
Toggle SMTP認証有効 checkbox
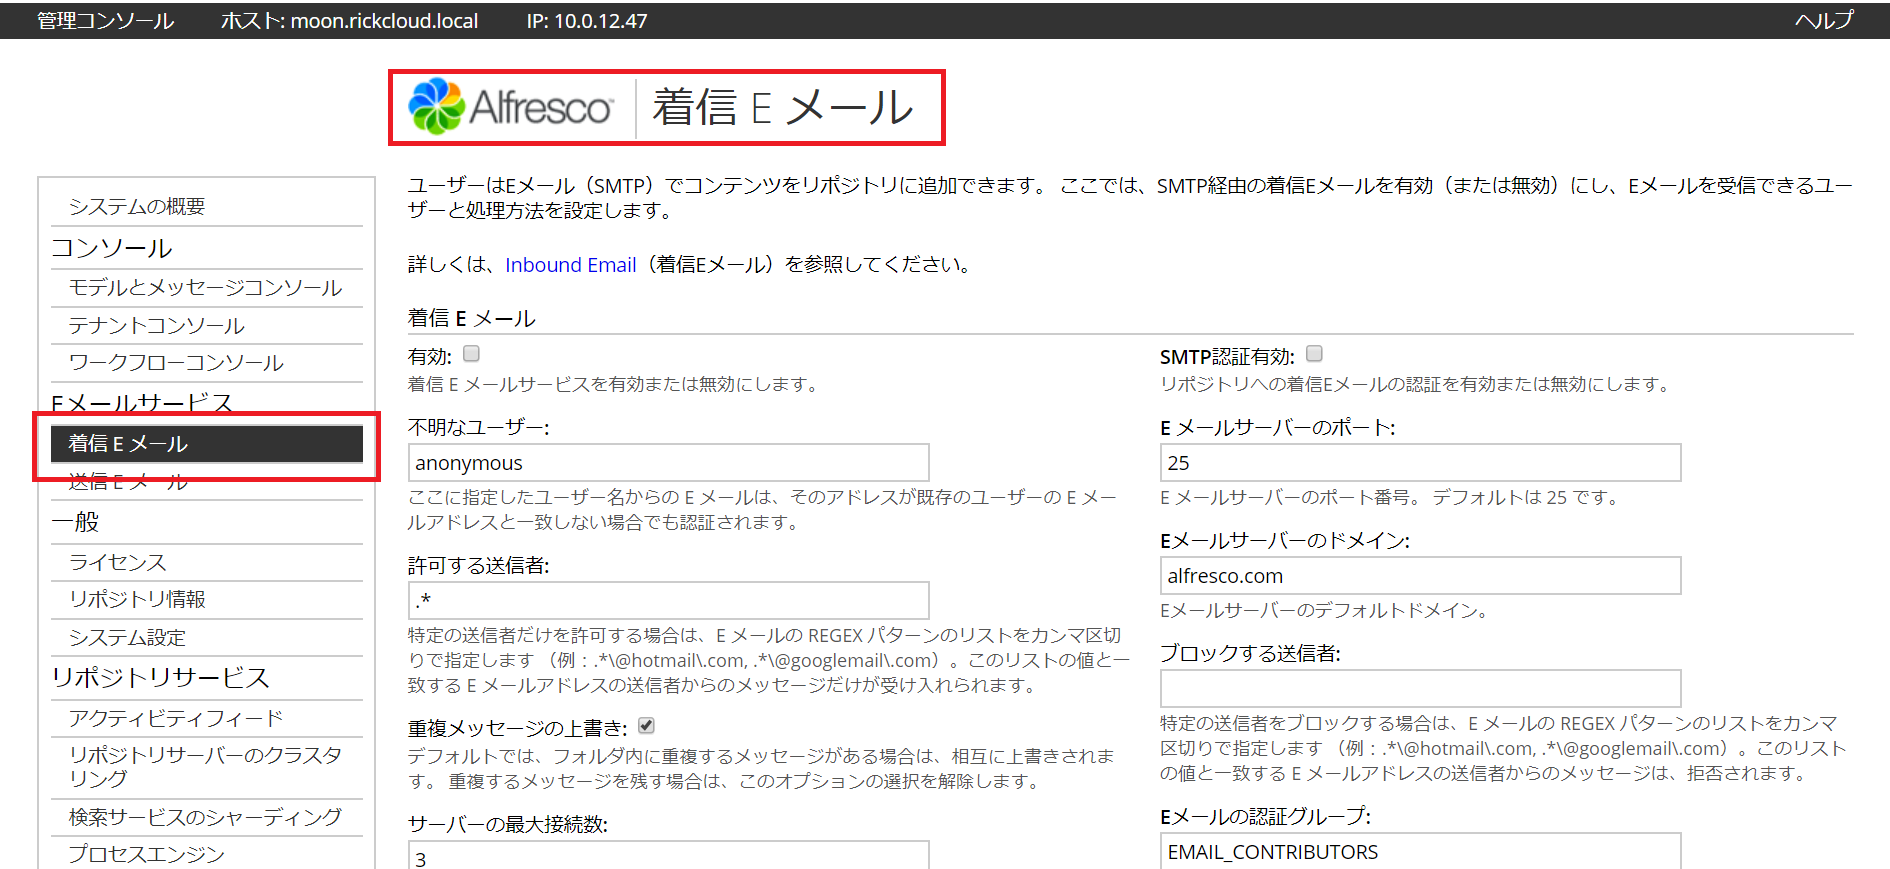(x=1315, y=353)
